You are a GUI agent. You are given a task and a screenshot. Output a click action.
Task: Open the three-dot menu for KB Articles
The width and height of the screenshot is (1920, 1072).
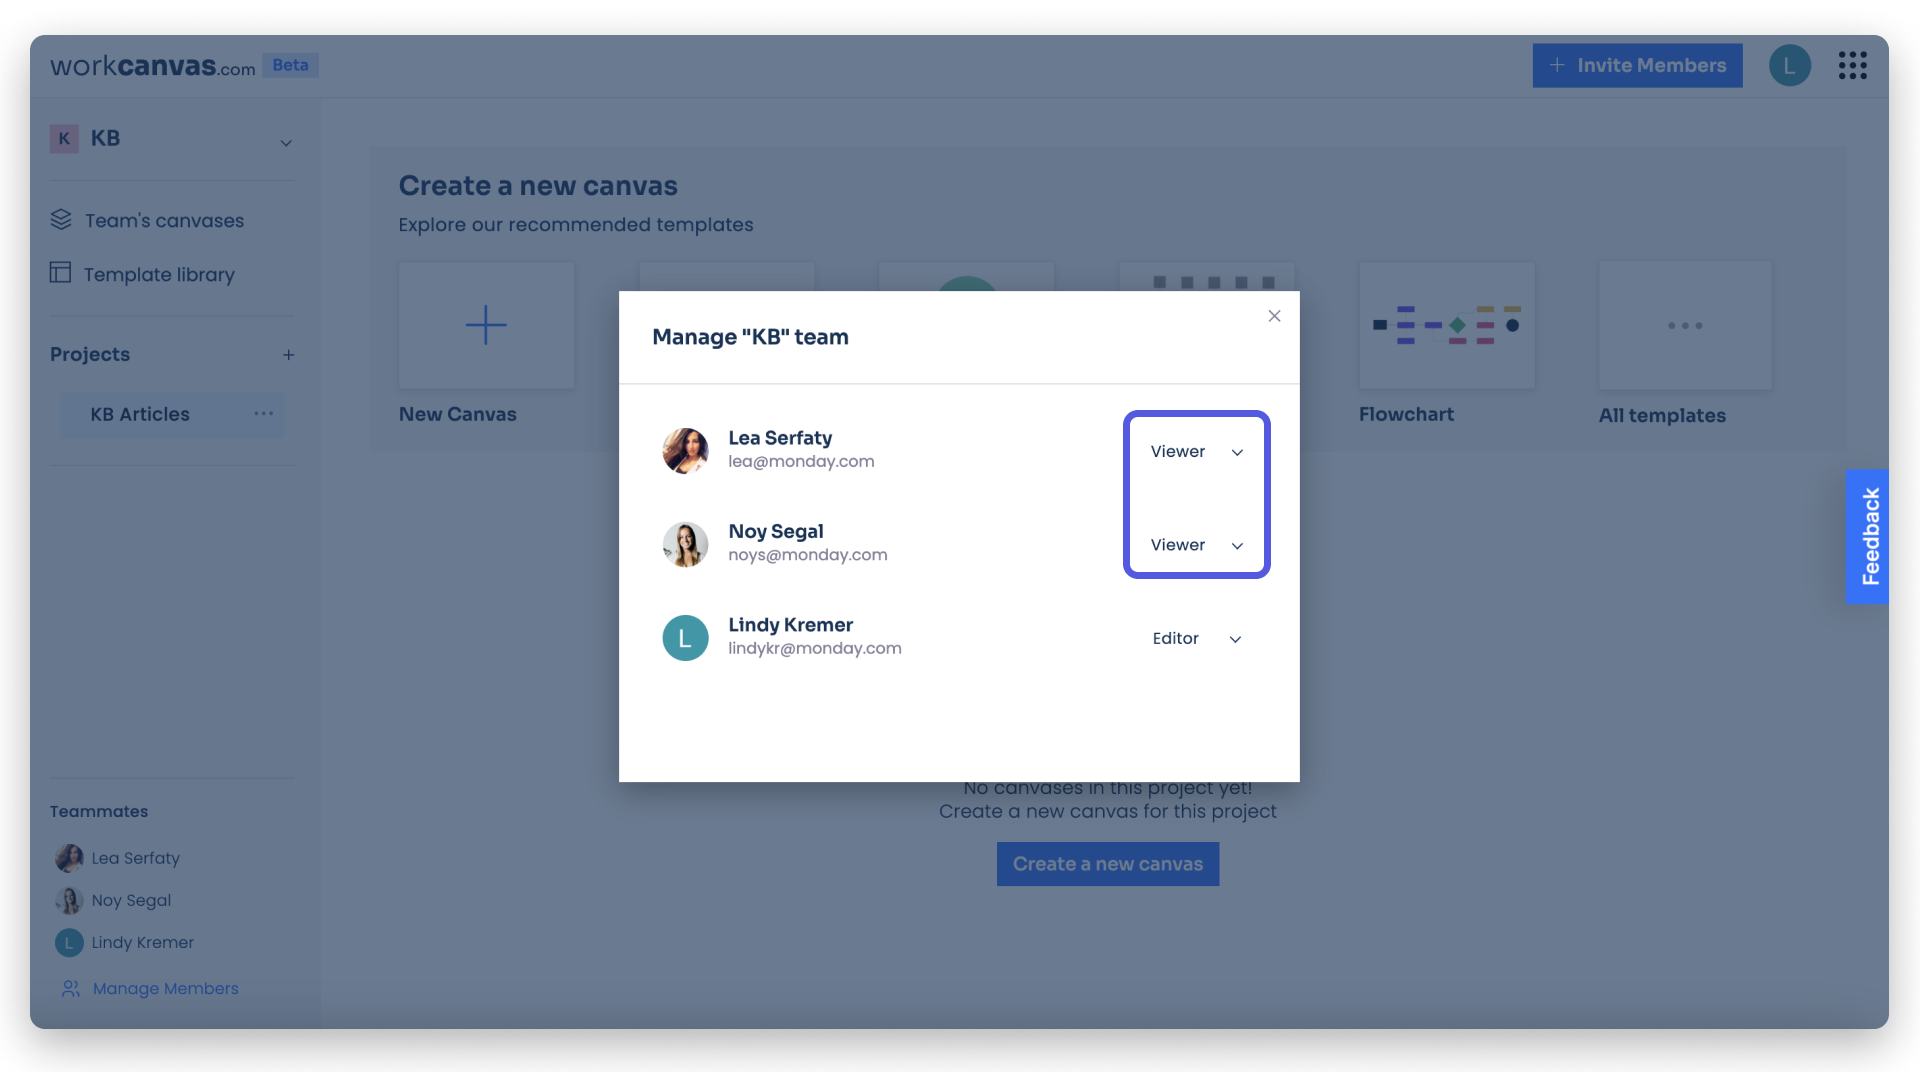point(262,413)
